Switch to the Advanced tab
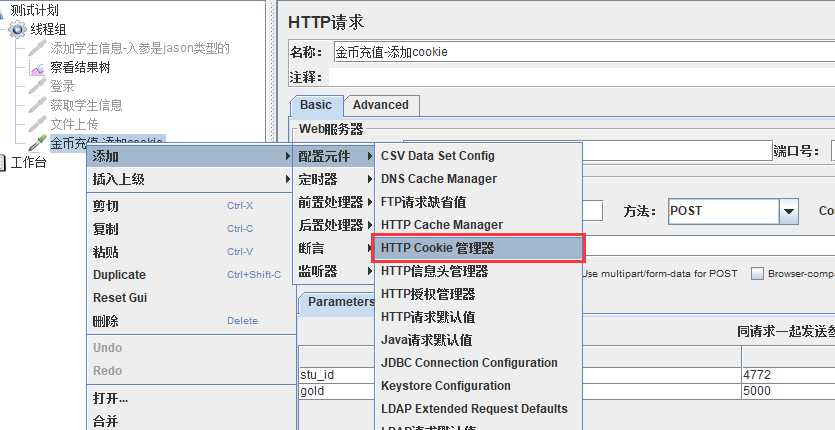The height and width of the screenshot is (430, 835). pos(381,105)
